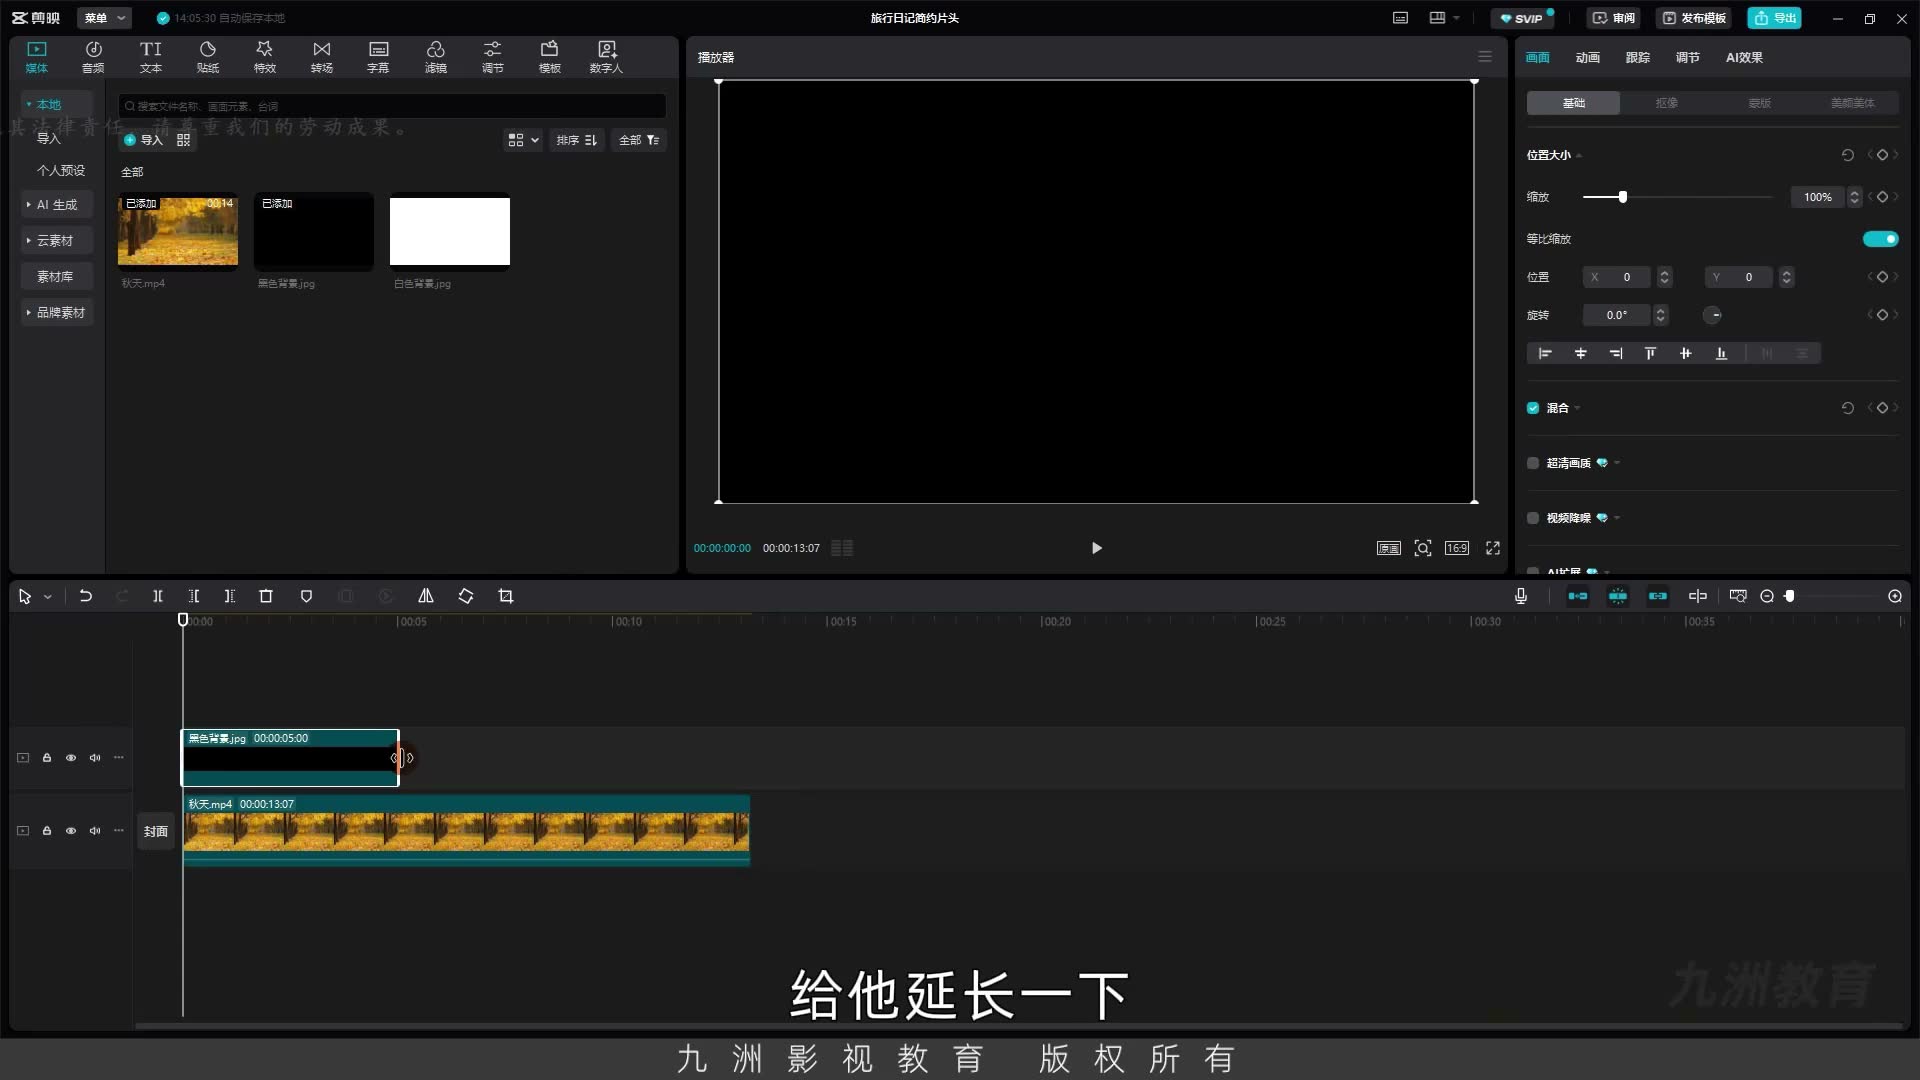Click the mirror flip icon

pos(426,596)
